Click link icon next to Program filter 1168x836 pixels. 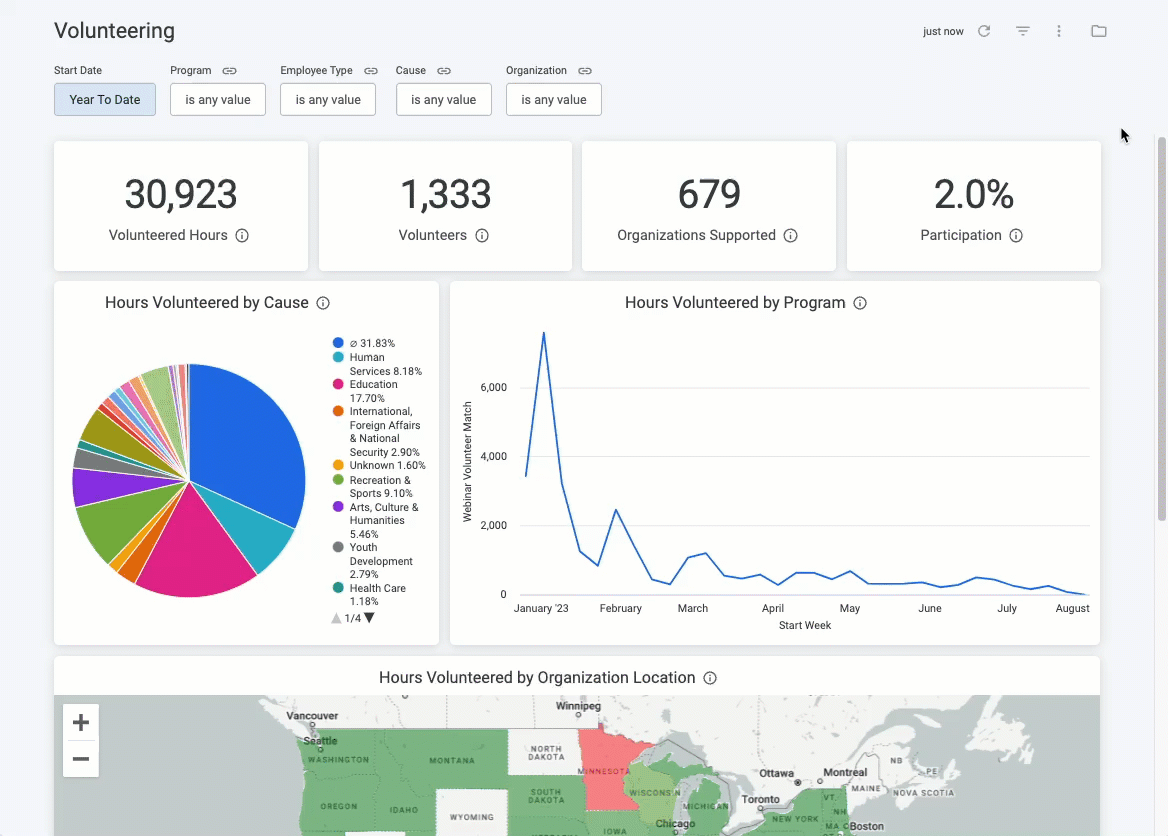coord(229,71)
